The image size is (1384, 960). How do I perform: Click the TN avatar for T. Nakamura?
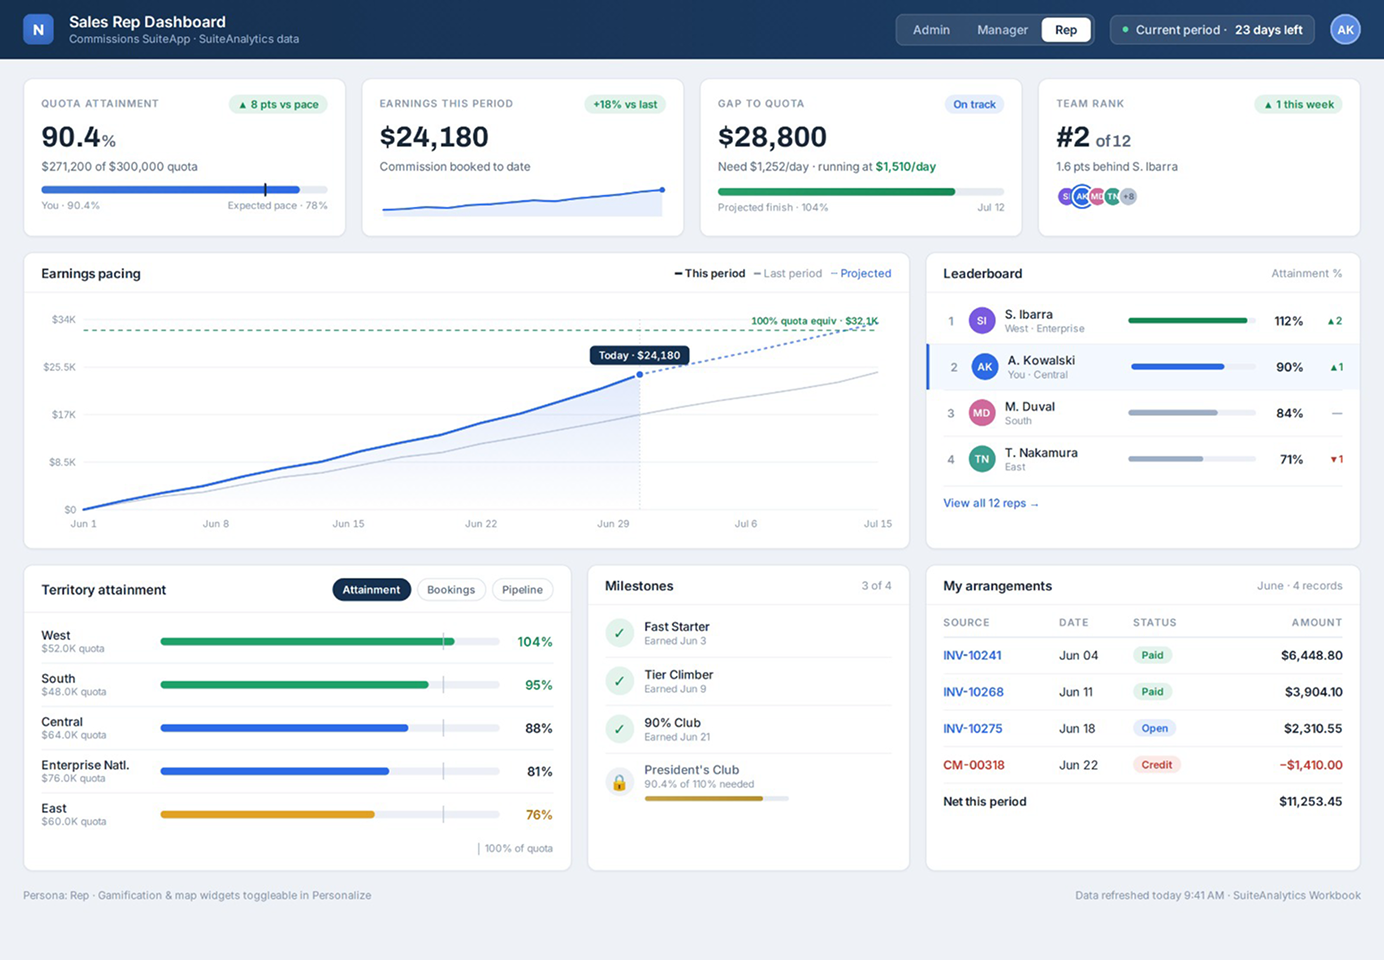(x=982, y=459)
